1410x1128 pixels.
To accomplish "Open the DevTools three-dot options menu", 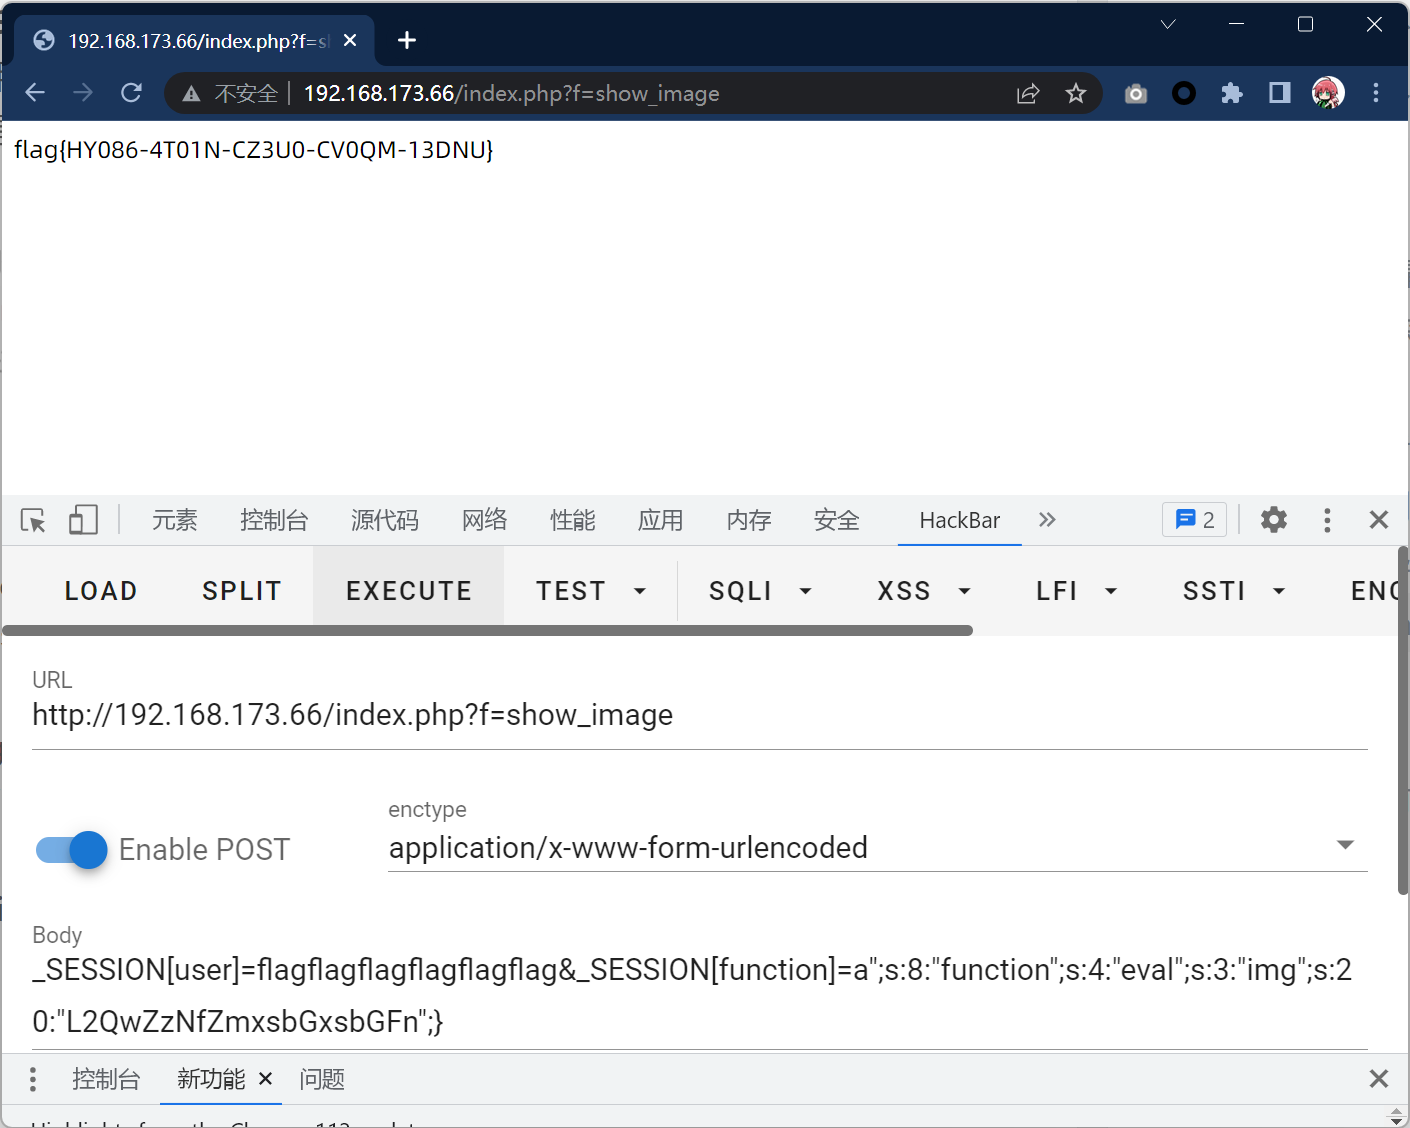I will [x=1327, y=520].
